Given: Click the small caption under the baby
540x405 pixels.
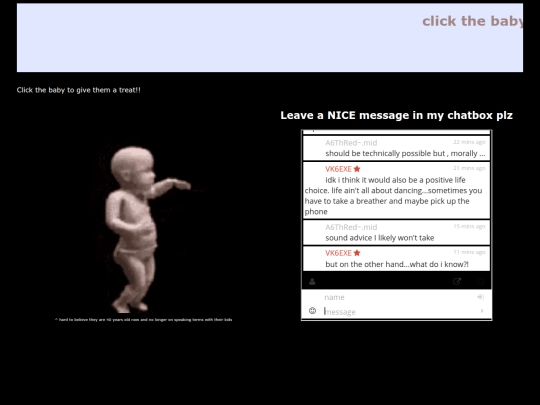Looking at the screenshot, I should click(x=143, y=320).
